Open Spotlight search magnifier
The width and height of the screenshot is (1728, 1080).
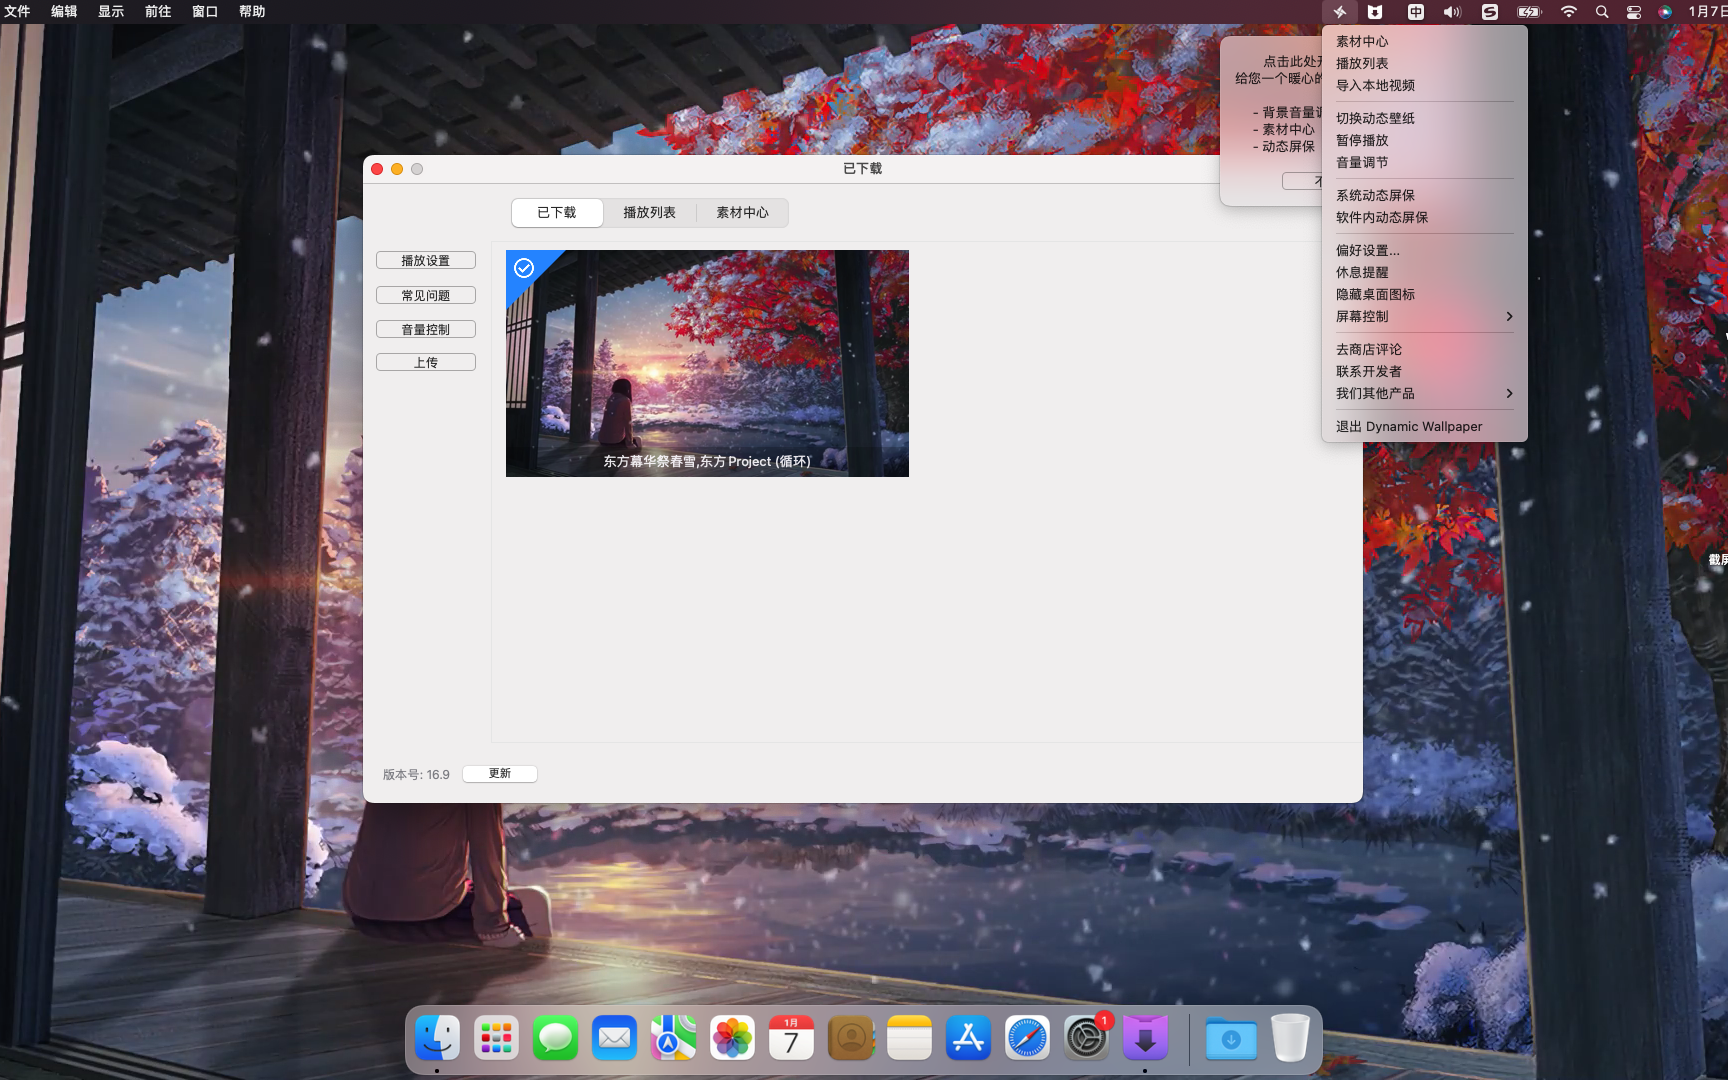(x=1602, y=12)
